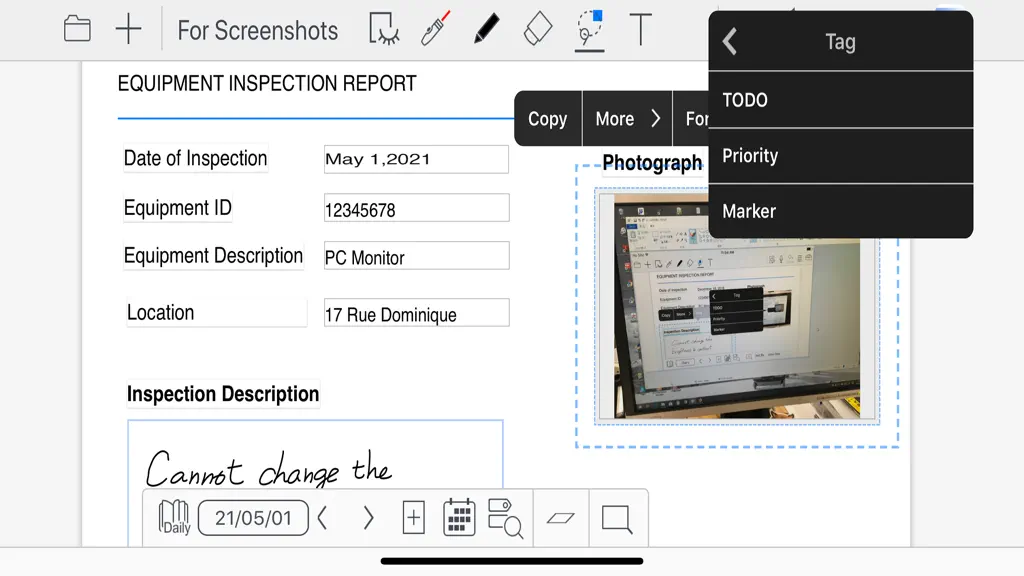Select the Text tool
This screenshot has height=576, width=1024.
pos(641,29)
